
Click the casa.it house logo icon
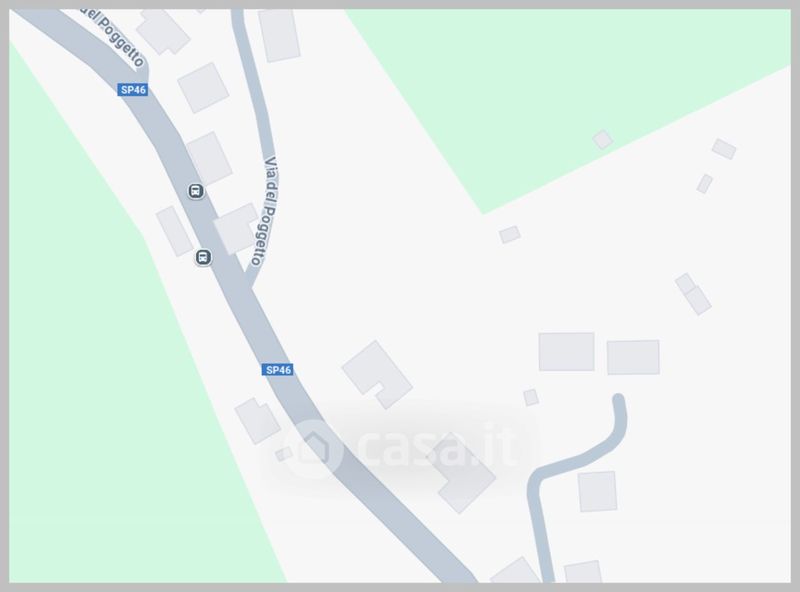pos(313,449)
